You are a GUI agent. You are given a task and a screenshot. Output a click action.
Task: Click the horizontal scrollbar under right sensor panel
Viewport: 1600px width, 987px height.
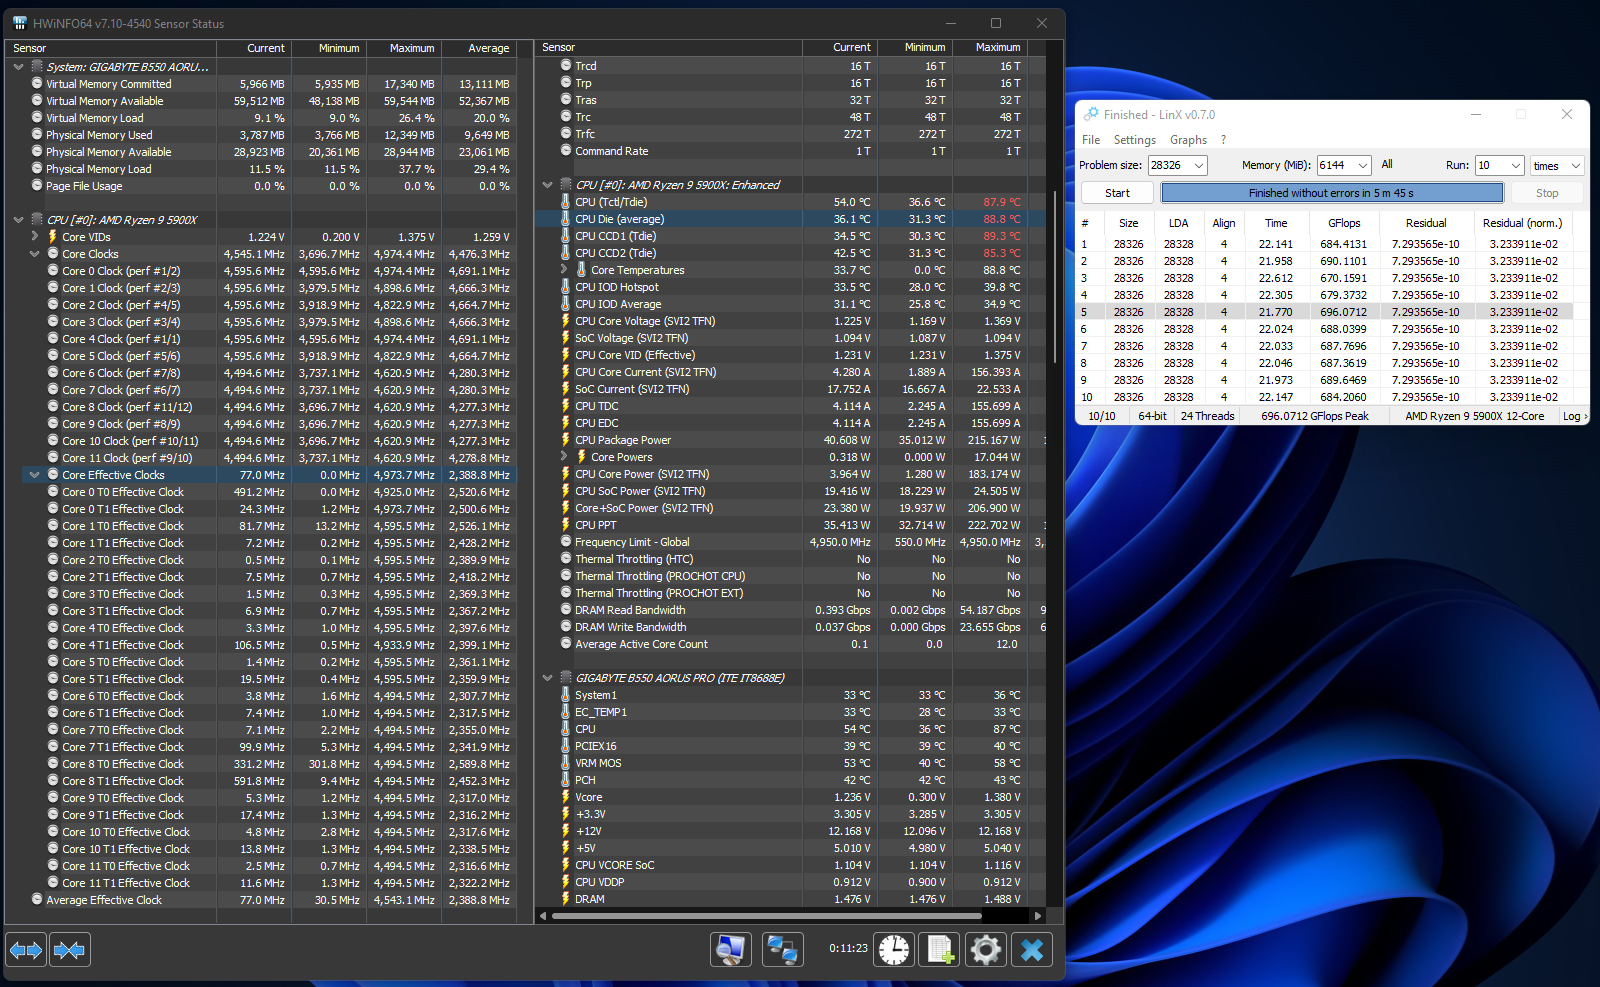click(x=765, y=915)
